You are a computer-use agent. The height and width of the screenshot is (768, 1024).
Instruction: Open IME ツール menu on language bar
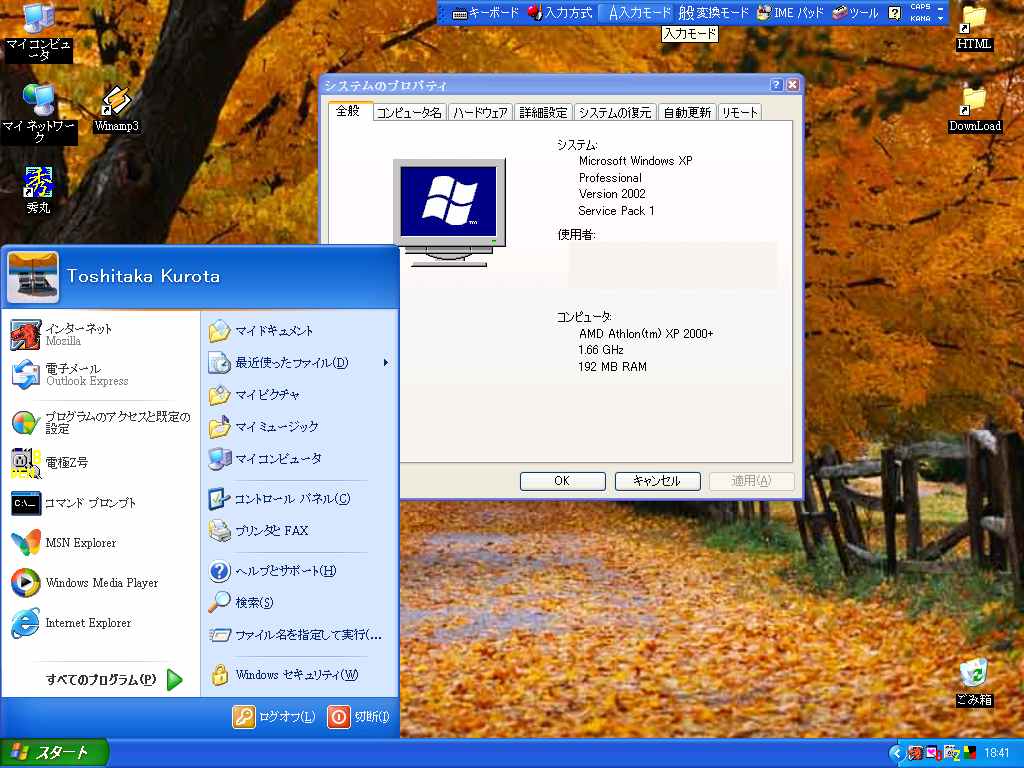click(856, 12)
